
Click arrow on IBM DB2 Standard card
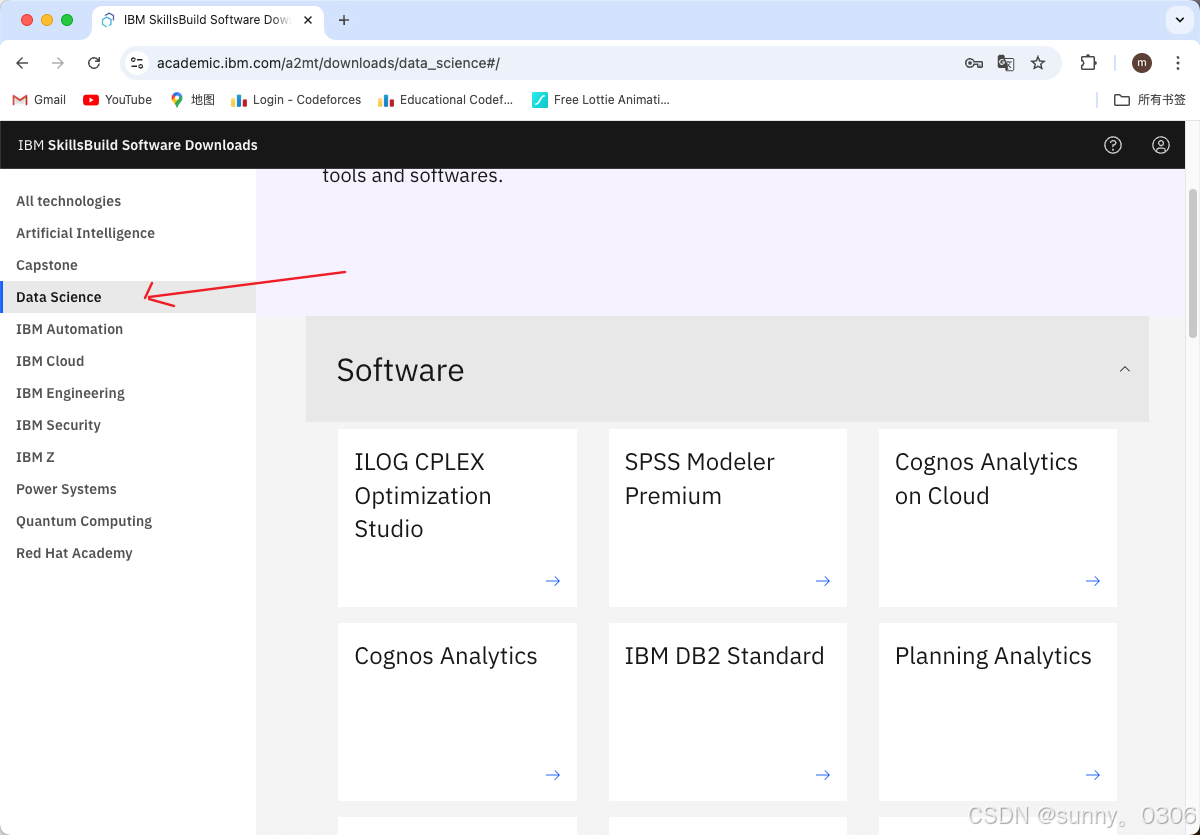tap(823, 775)
